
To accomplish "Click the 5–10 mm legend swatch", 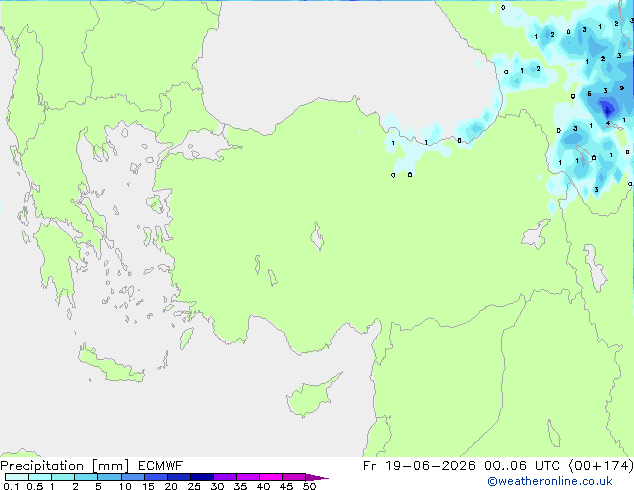I will pos(109,477).
